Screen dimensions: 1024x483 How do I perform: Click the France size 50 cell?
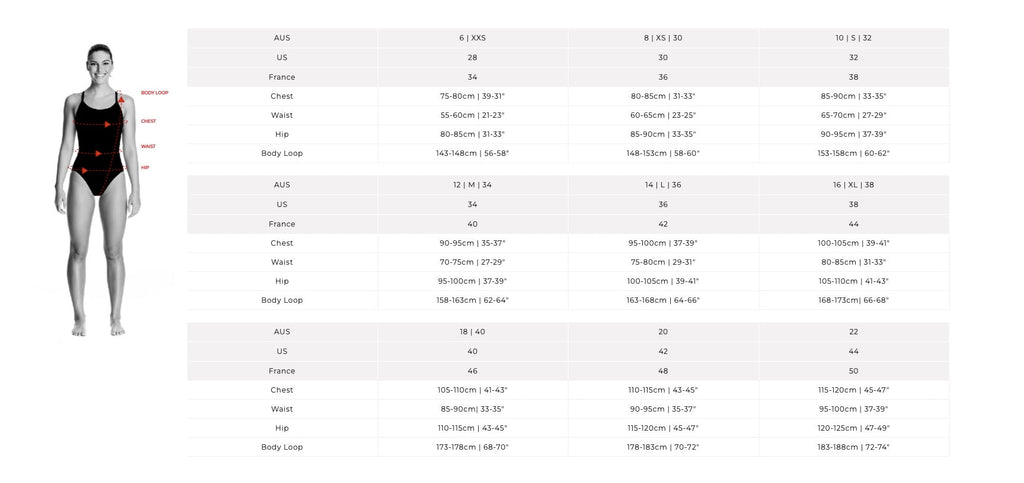tap(853, 371)
